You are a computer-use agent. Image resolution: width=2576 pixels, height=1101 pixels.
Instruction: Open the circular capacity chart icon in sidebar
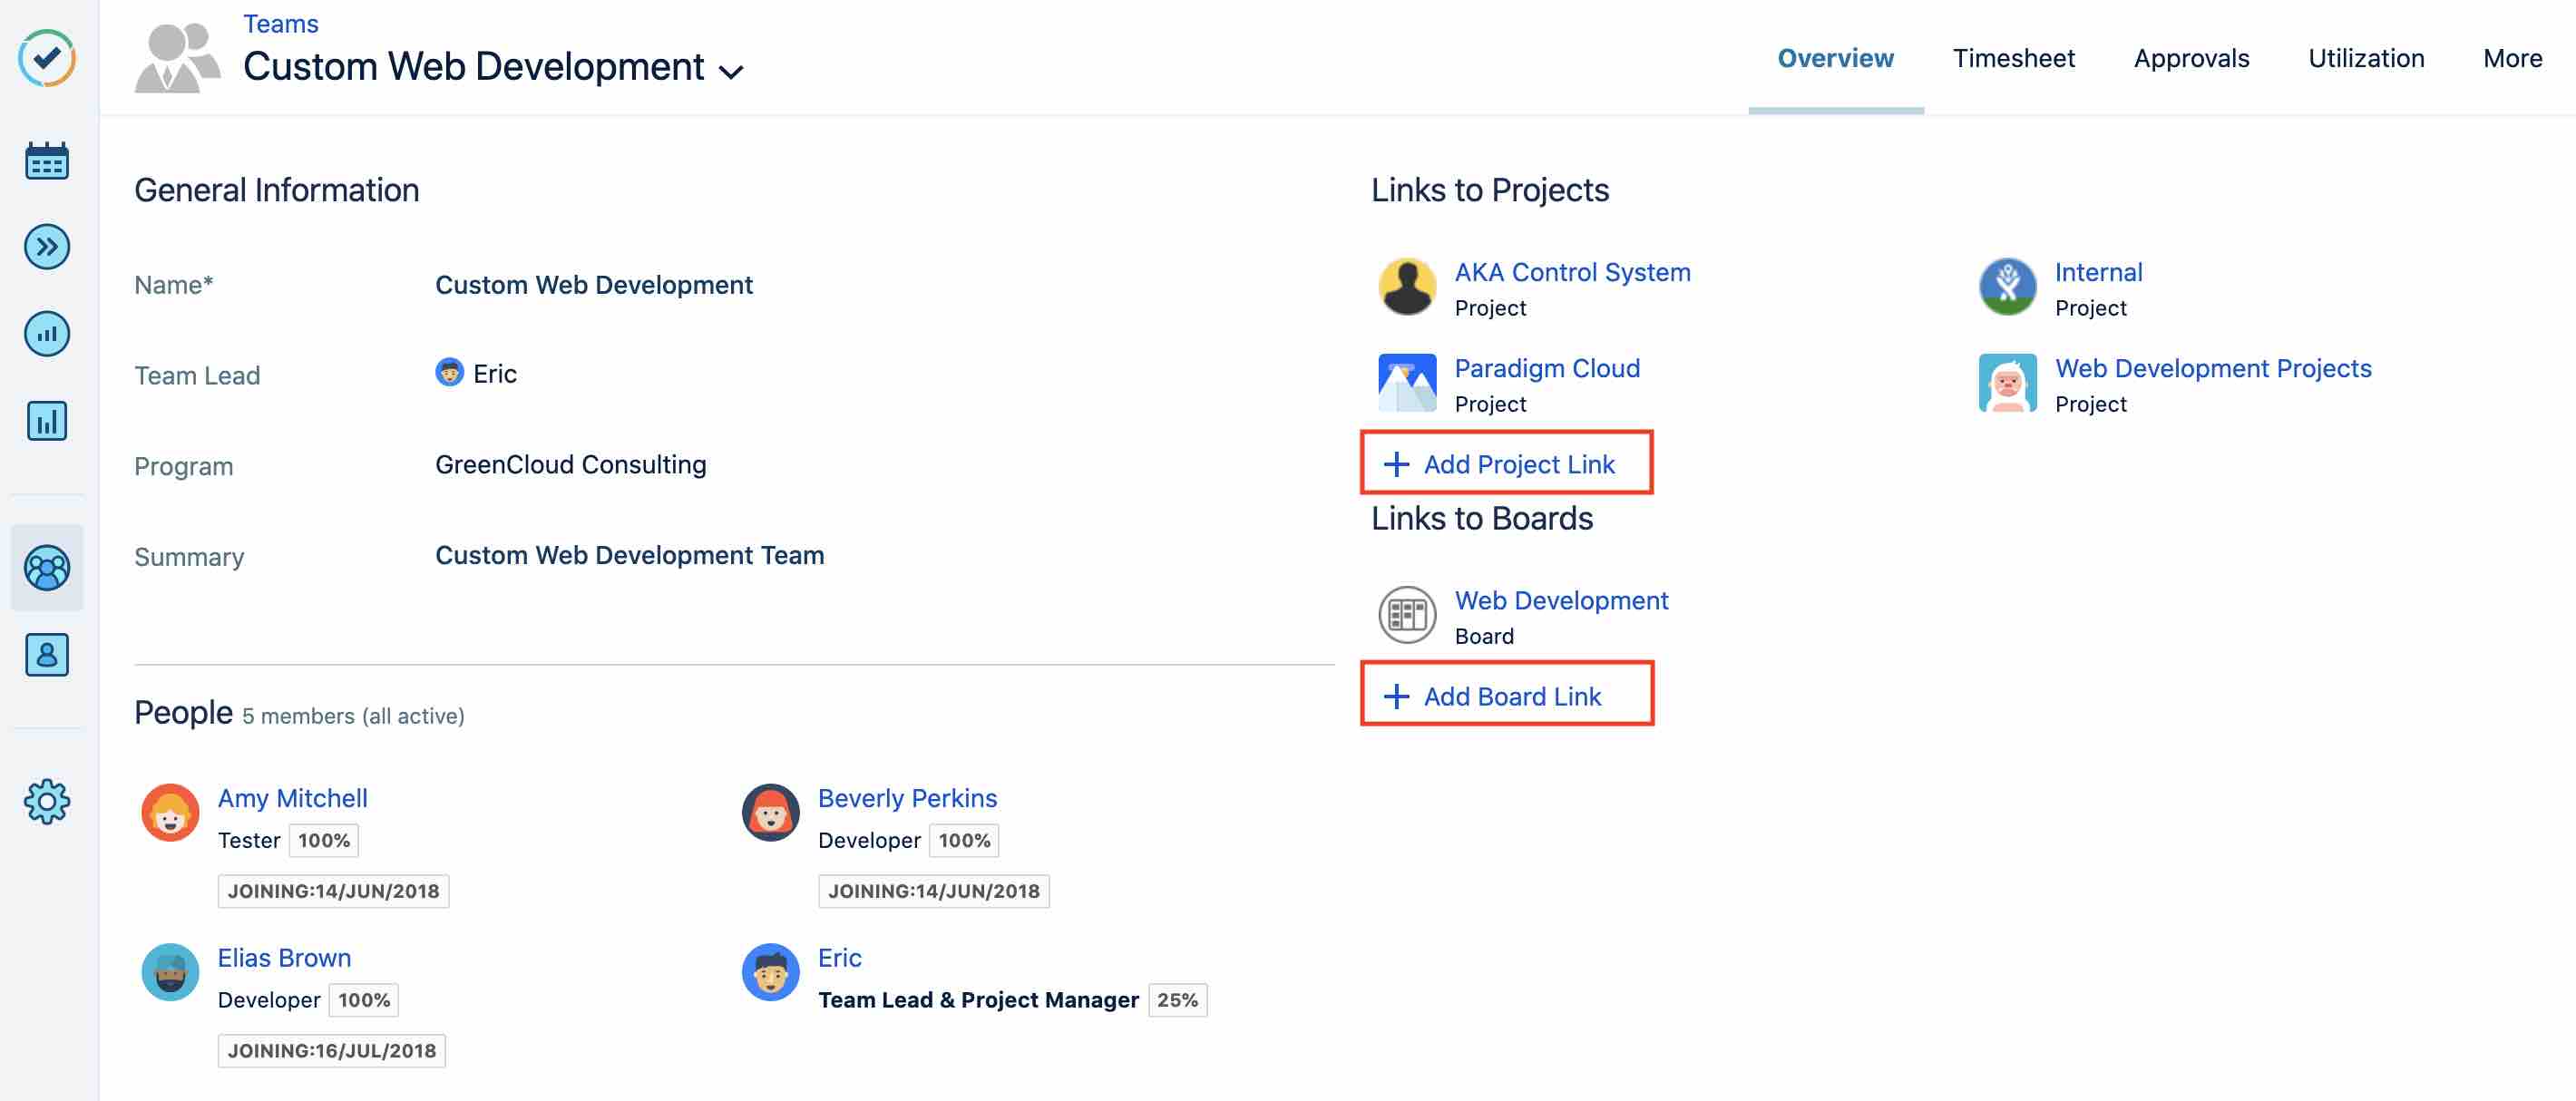[46, 333]
